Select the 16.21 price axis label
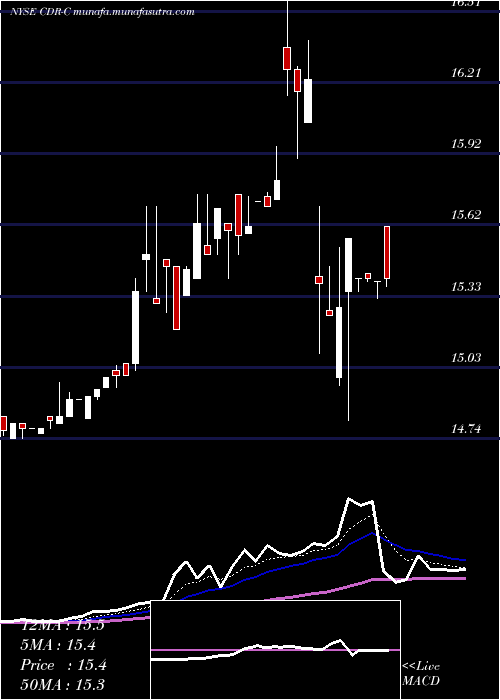This screenshot has height=700, width=500. (x=466, y=73)
